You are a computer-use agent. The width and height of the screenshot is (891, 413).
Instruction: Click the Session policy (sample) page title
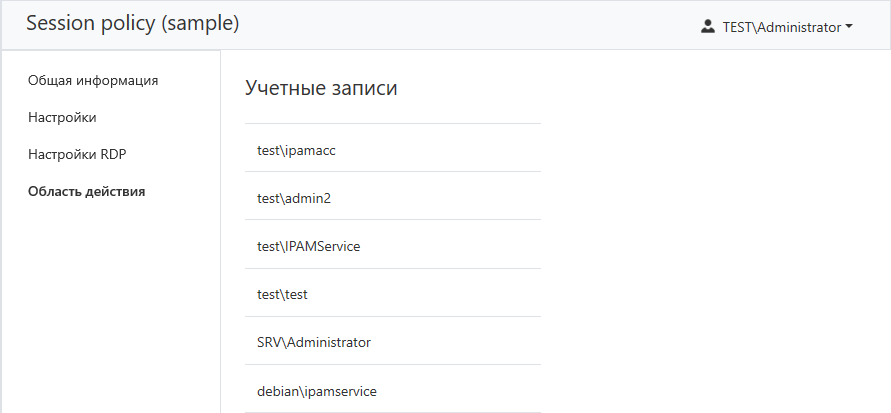[133, 24]
